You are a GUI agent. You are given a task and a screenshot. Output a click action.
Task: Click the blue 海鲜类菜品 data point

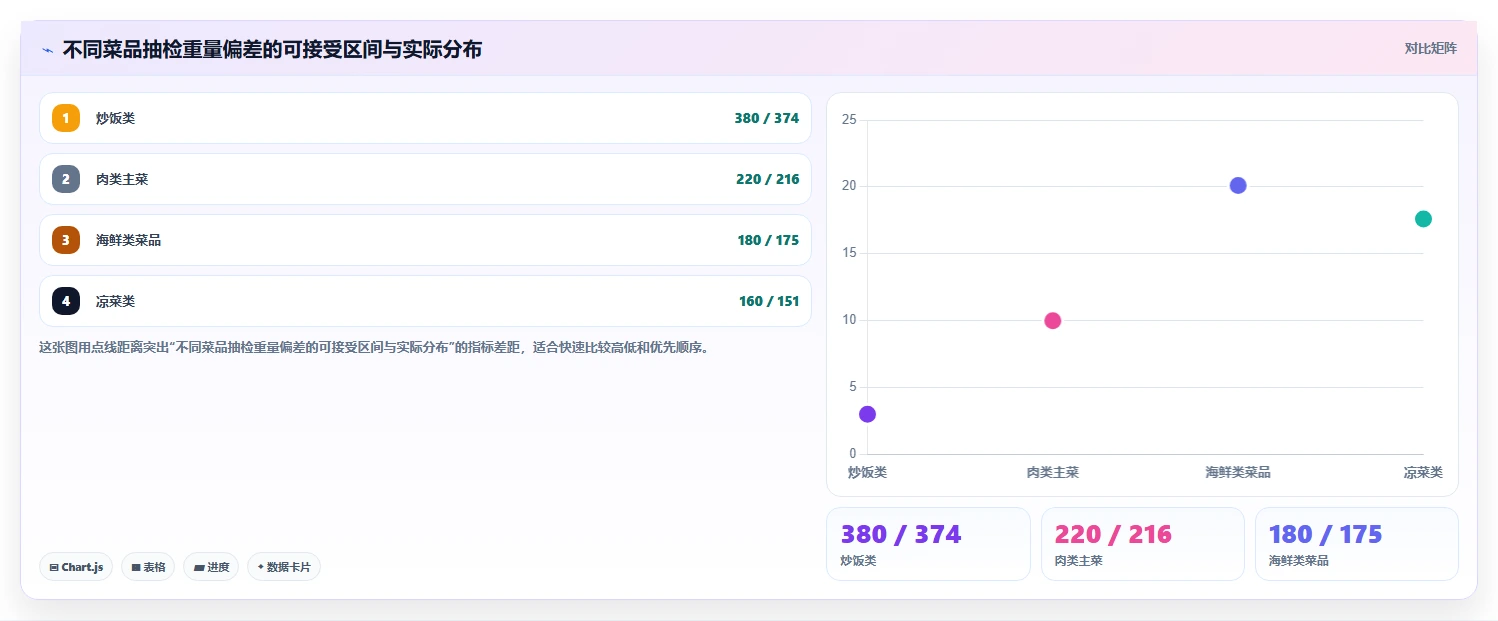[1238, 185]
